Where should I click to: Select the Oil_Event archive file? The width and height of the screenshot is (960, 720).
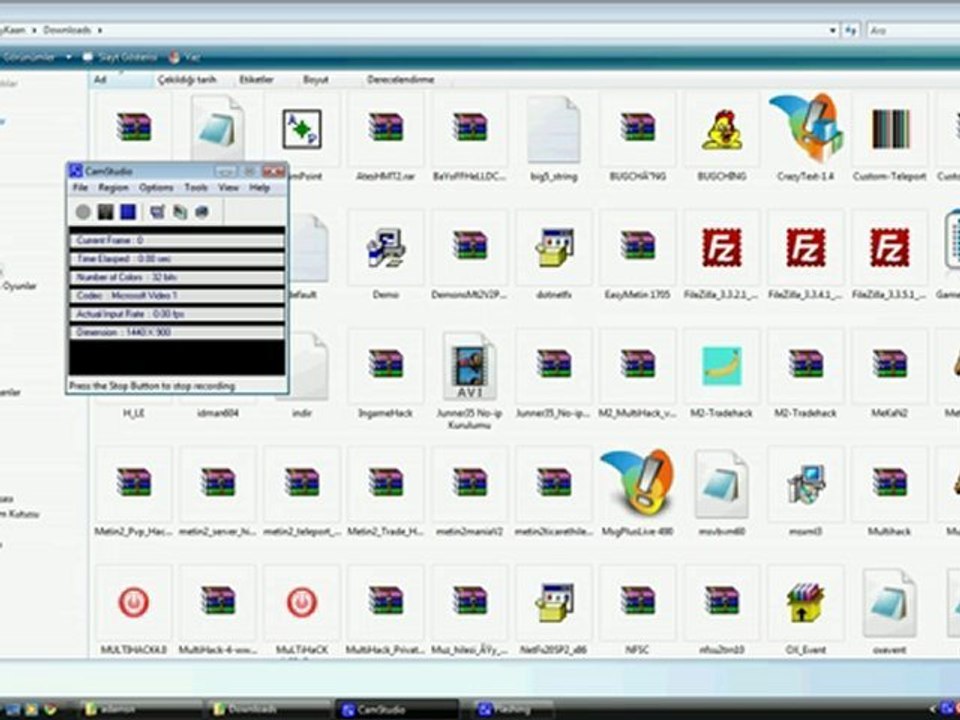click(x=805, y=603)
